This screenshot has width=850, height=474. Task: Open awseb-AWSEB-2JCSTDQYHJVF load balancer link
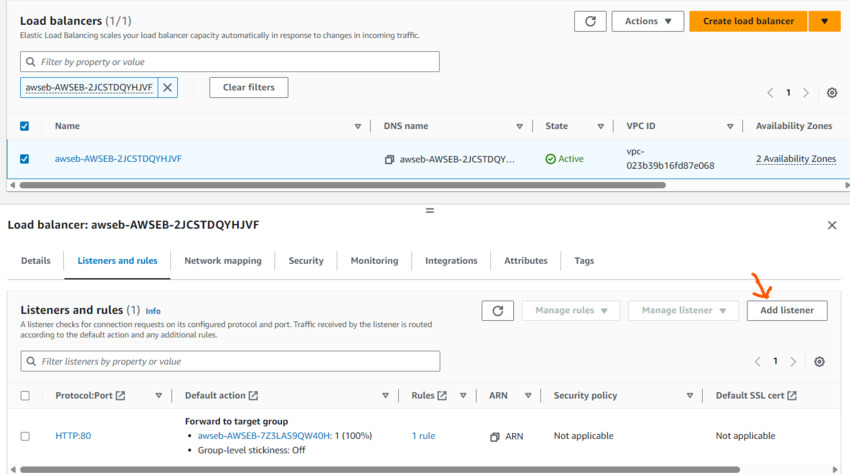click(118, 159)
